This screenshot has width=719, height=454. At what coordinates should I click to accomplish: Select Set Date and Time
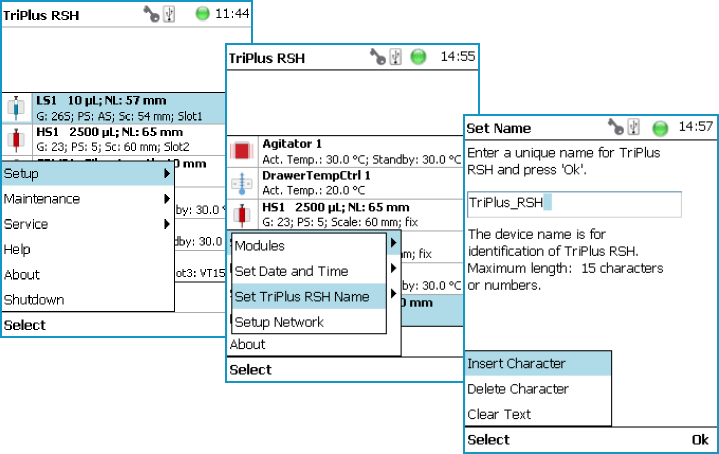(309, 271)
